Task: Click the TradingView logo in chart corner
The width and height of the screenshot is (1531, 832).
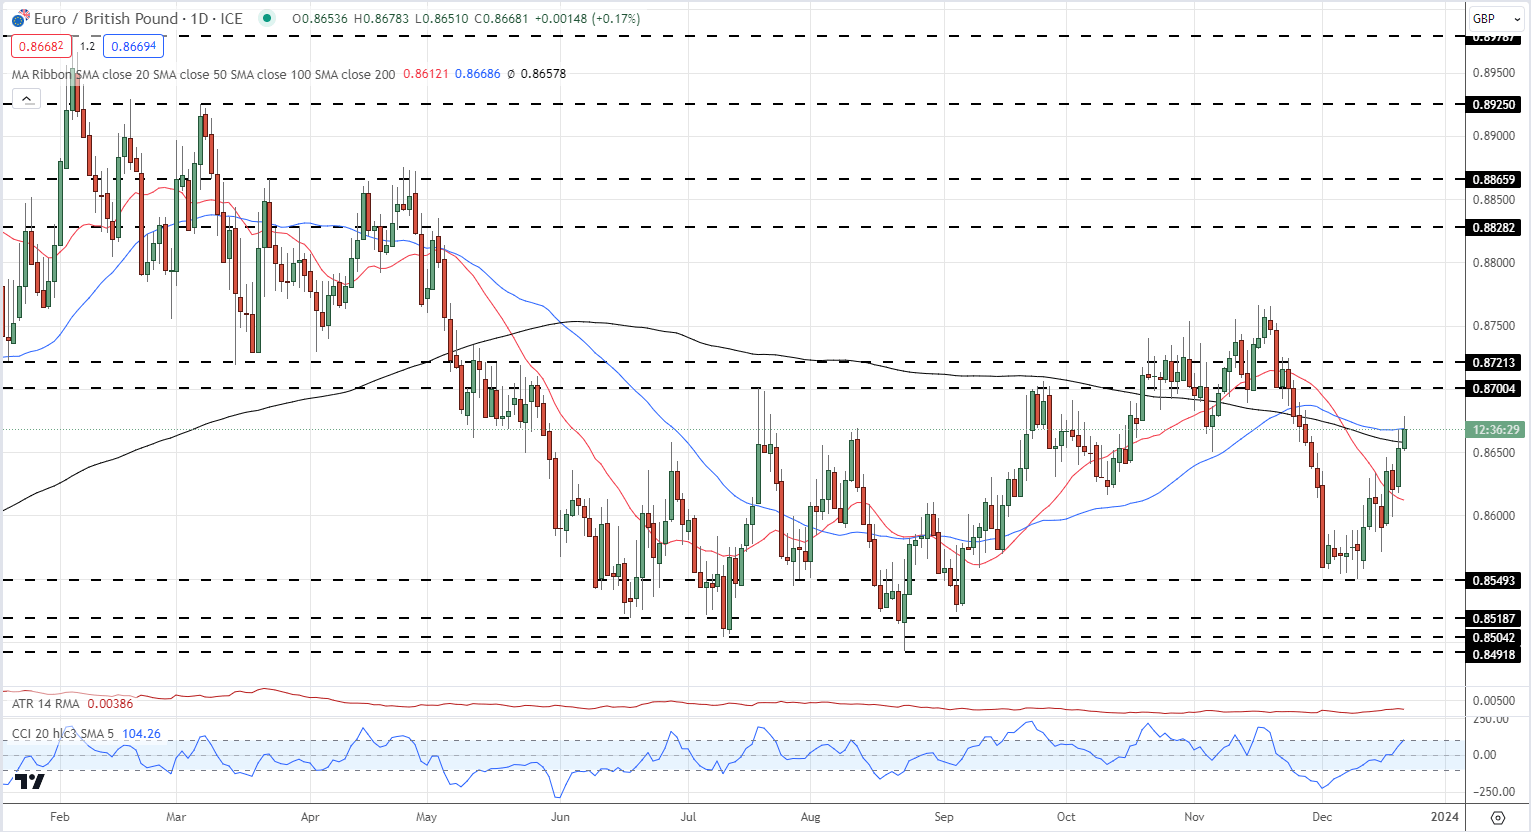Action: point(29,781)
